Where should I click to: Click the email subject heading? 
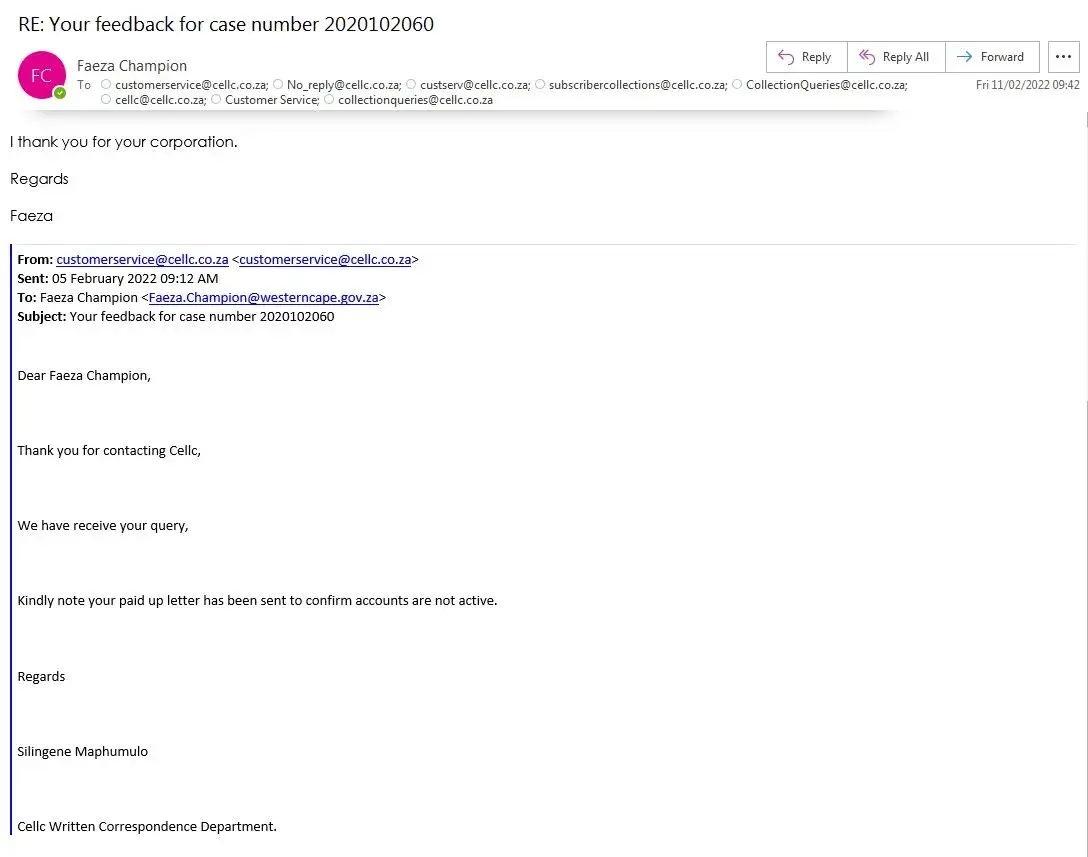click(x=226, y=24)
